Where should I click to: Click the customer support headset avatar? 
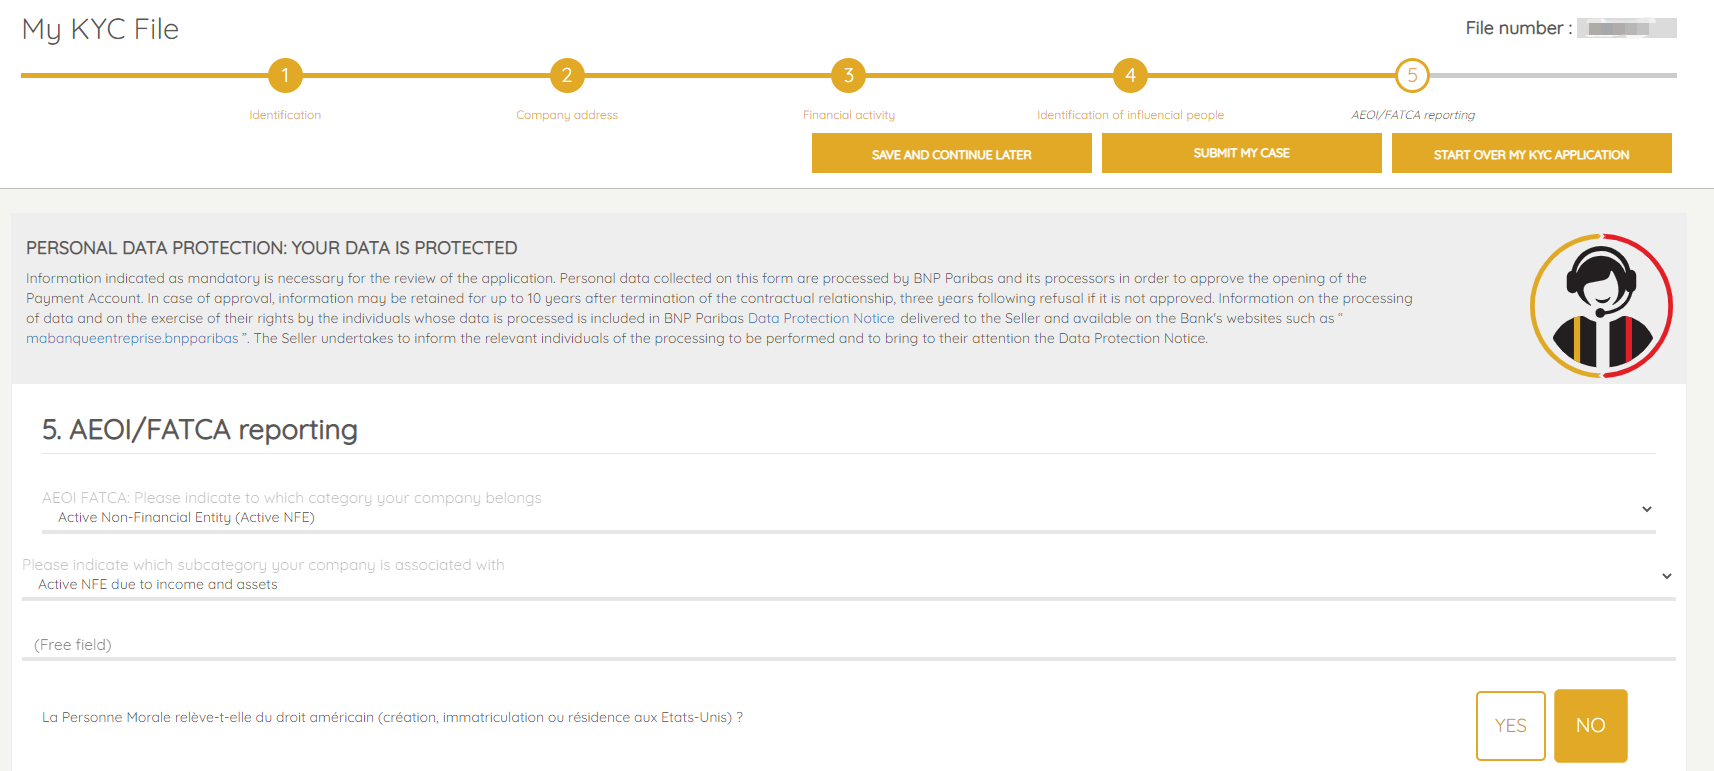tap(1601, 306)
